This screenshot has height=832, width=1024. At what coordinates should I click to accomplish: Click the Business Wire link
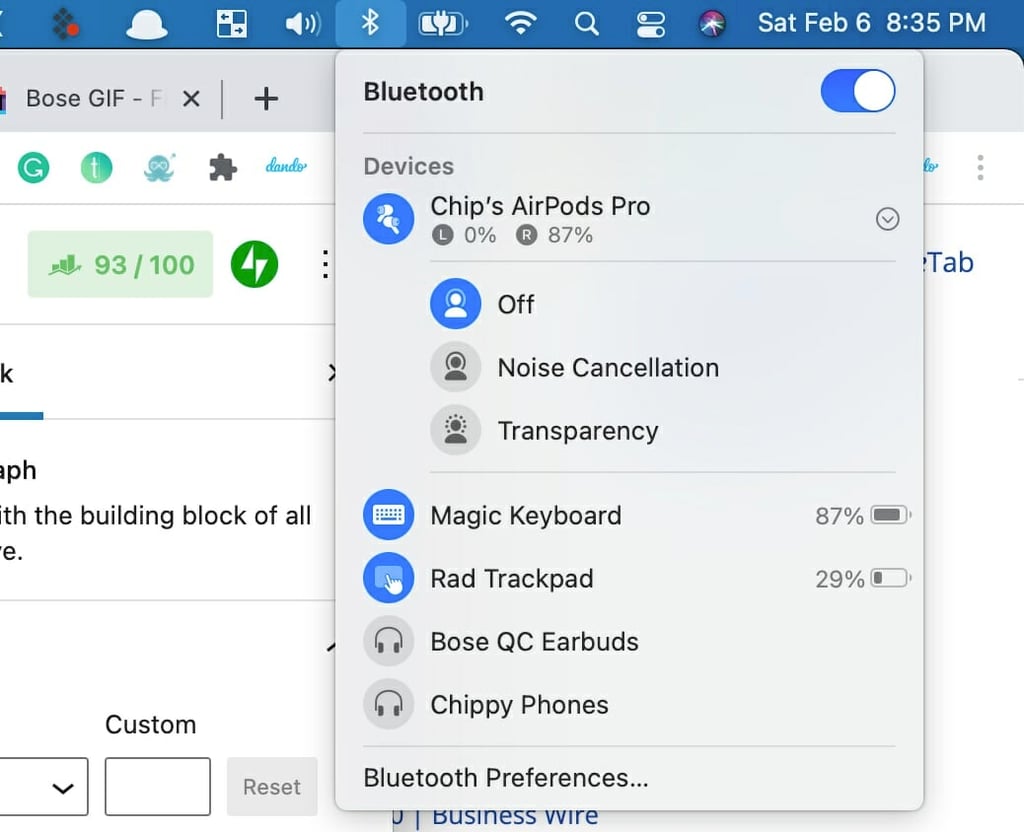pyautogui.click(x=515, y=817)
